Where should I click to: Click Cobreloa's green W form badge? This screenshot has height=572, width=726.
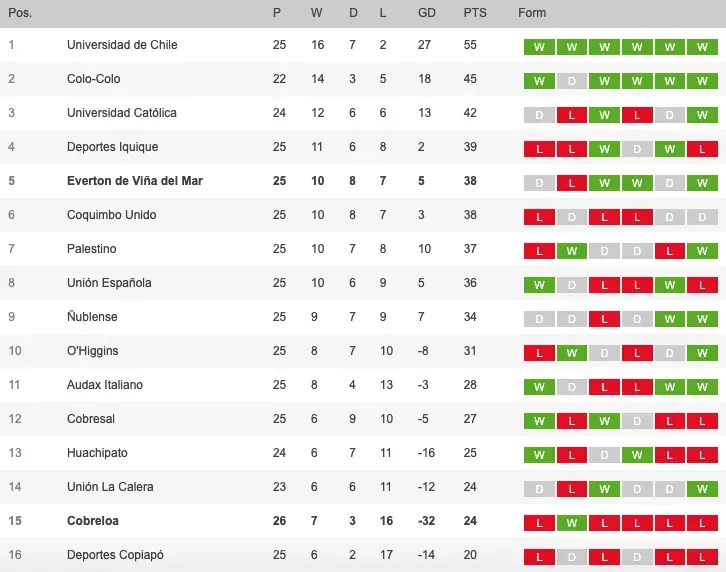(571, 522)
